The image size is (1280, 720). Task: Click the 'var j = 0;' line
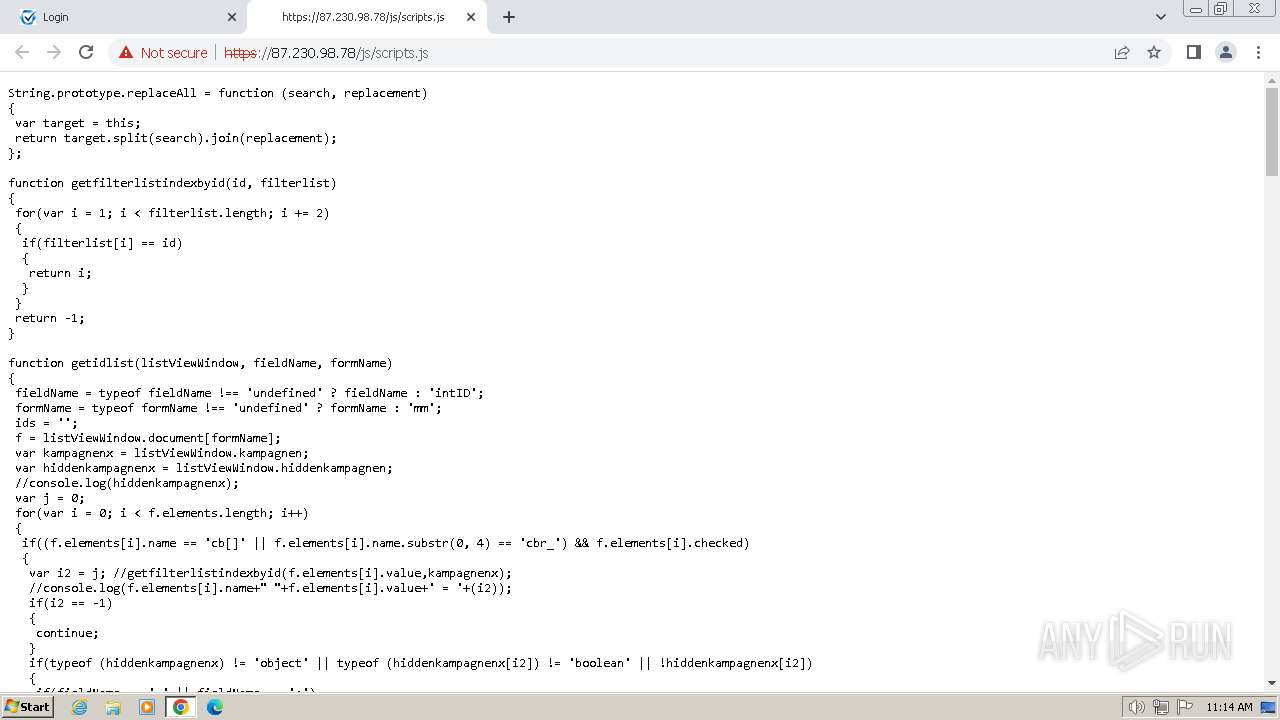click(50, 498)
